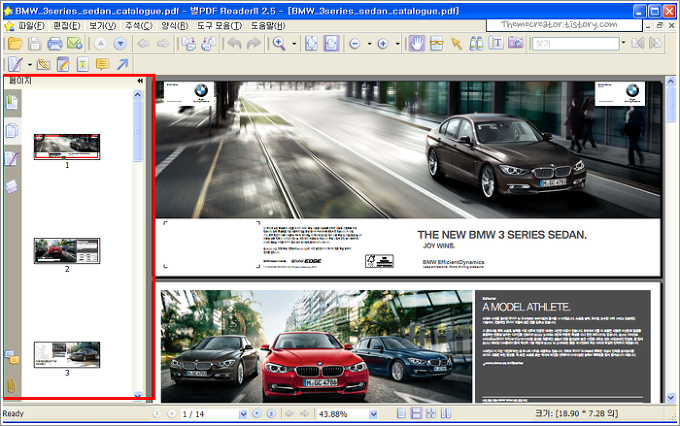The image size is (680, 426).
Task: Zoom out with the minus circle icon
Action: pos(355,43)
